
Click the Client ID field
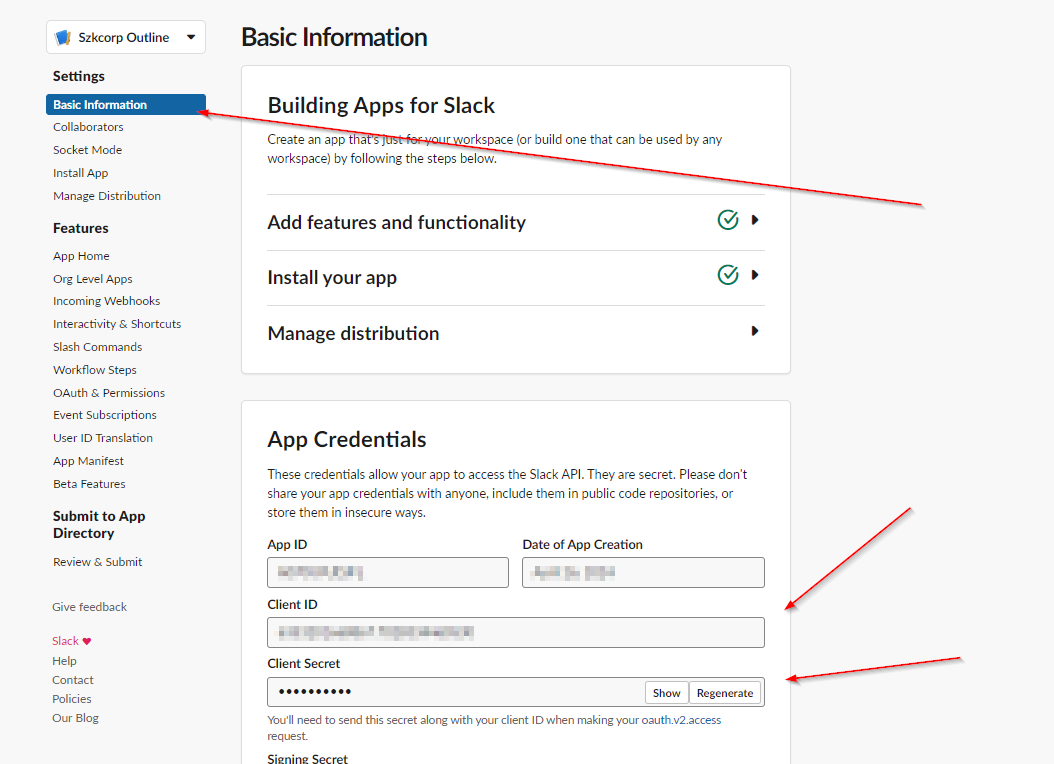point(516,632)
